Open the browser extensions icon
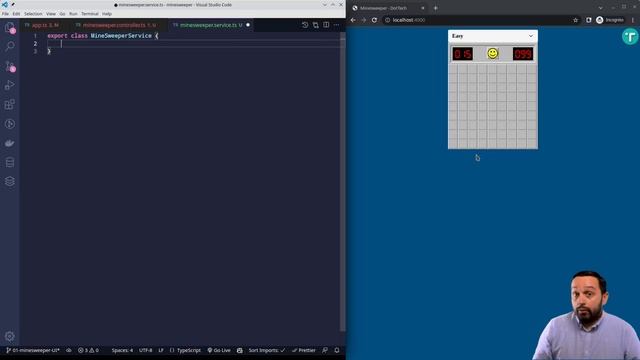This screenshot has width=640, height=360. (589, 20)
